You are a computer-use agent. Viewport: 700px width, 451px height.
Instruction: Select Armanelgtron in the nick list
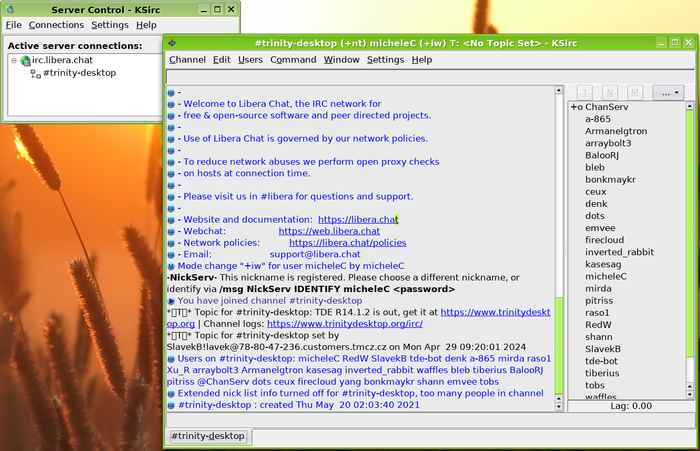coord(616,131)
